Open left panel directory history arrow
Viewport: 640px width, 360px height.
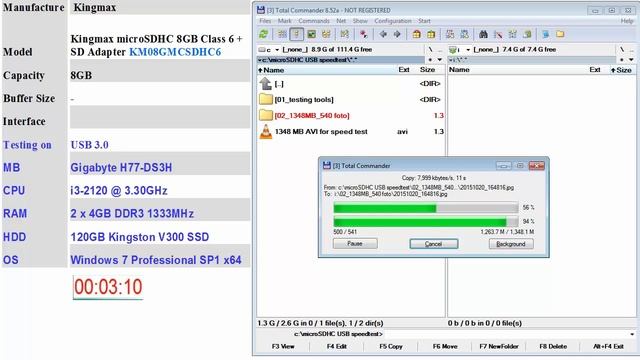(x=440, y=60)
